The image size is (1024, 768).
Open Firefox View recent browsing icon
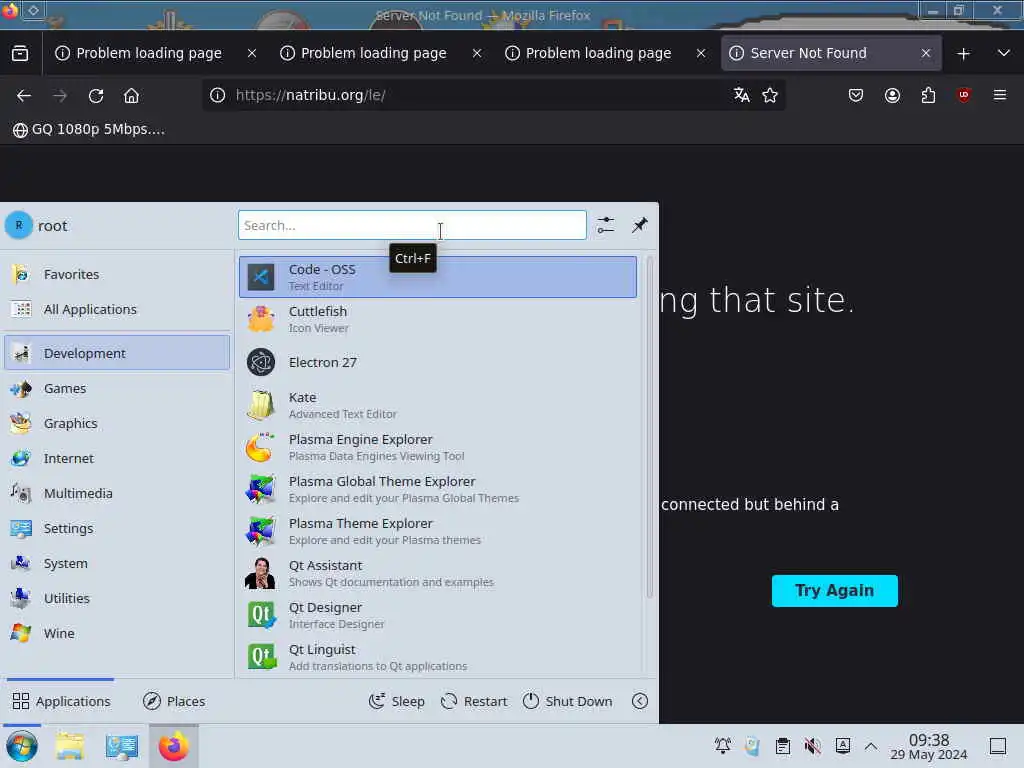pos(20,54)
